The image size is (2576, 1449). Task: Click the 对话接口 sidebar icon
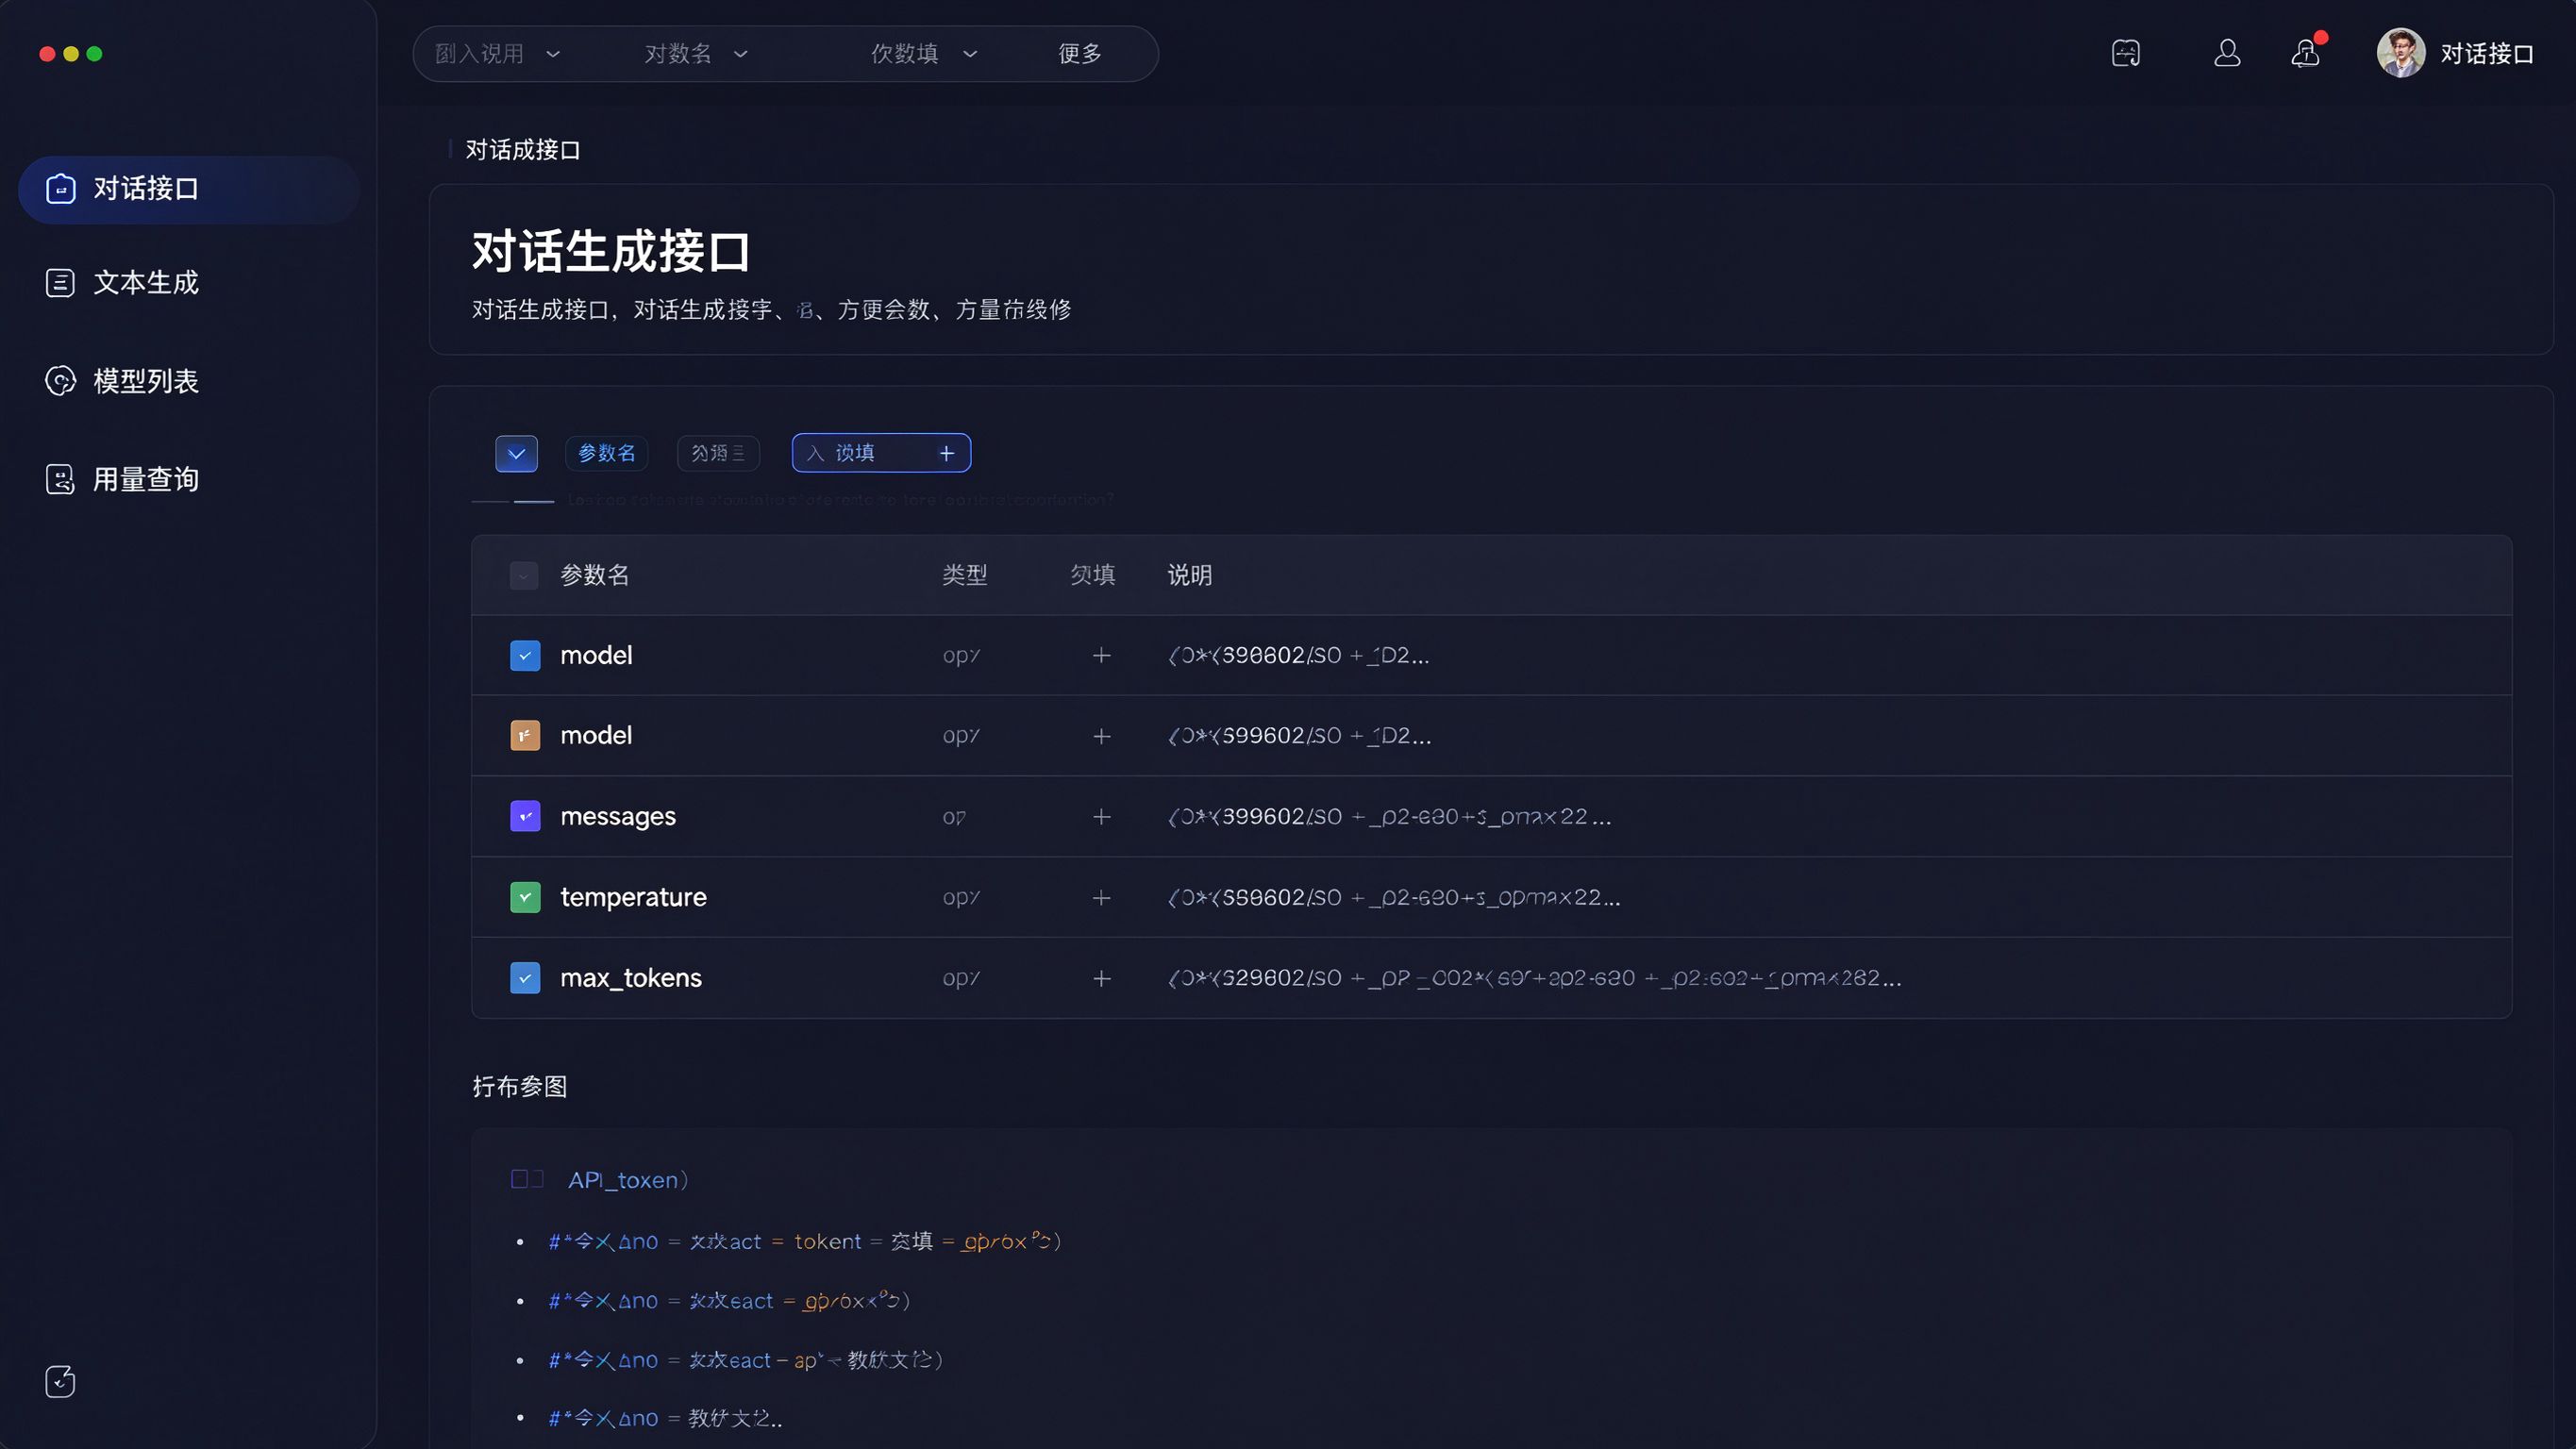click(x=60, y=189)
